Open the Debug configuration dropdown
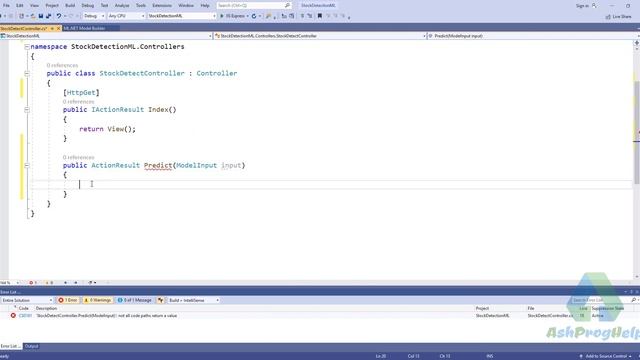The width and height of the screenshot is (640, 360). 94,16
